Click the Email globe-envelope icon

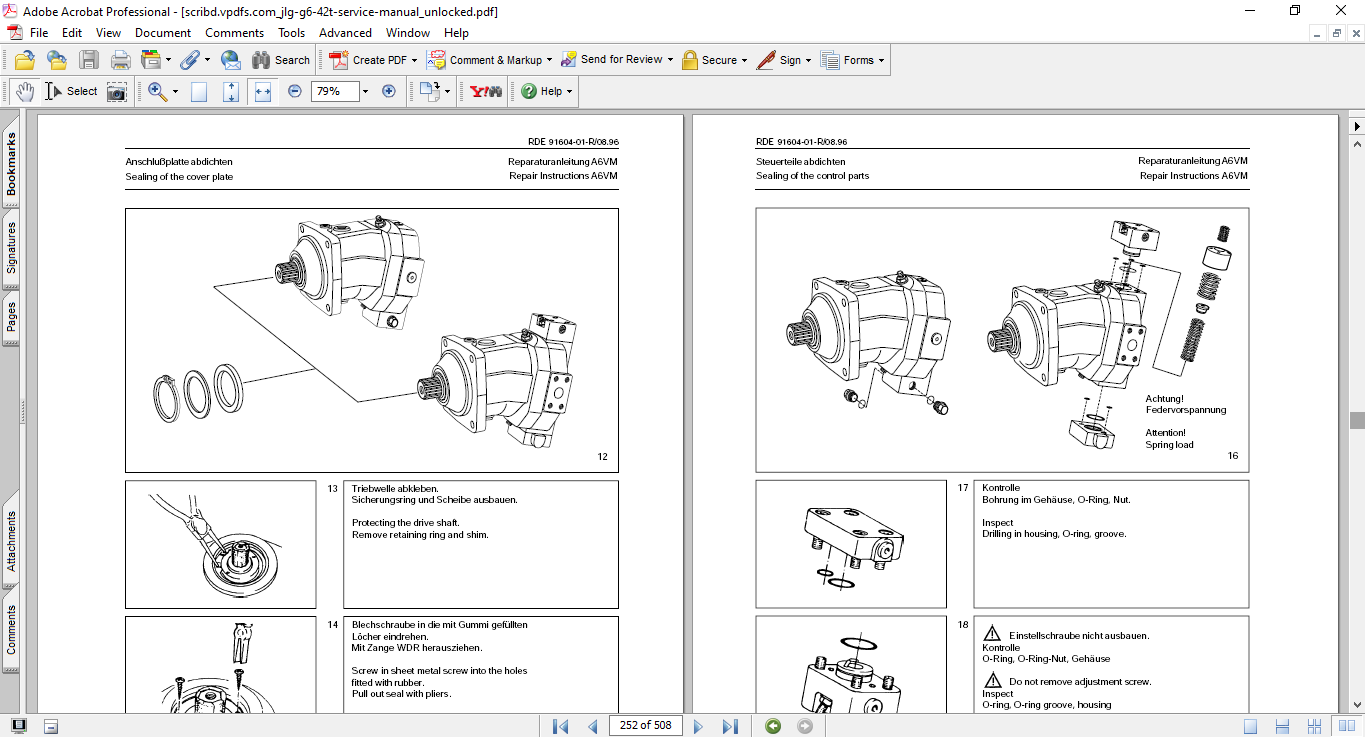pos(230,60)
